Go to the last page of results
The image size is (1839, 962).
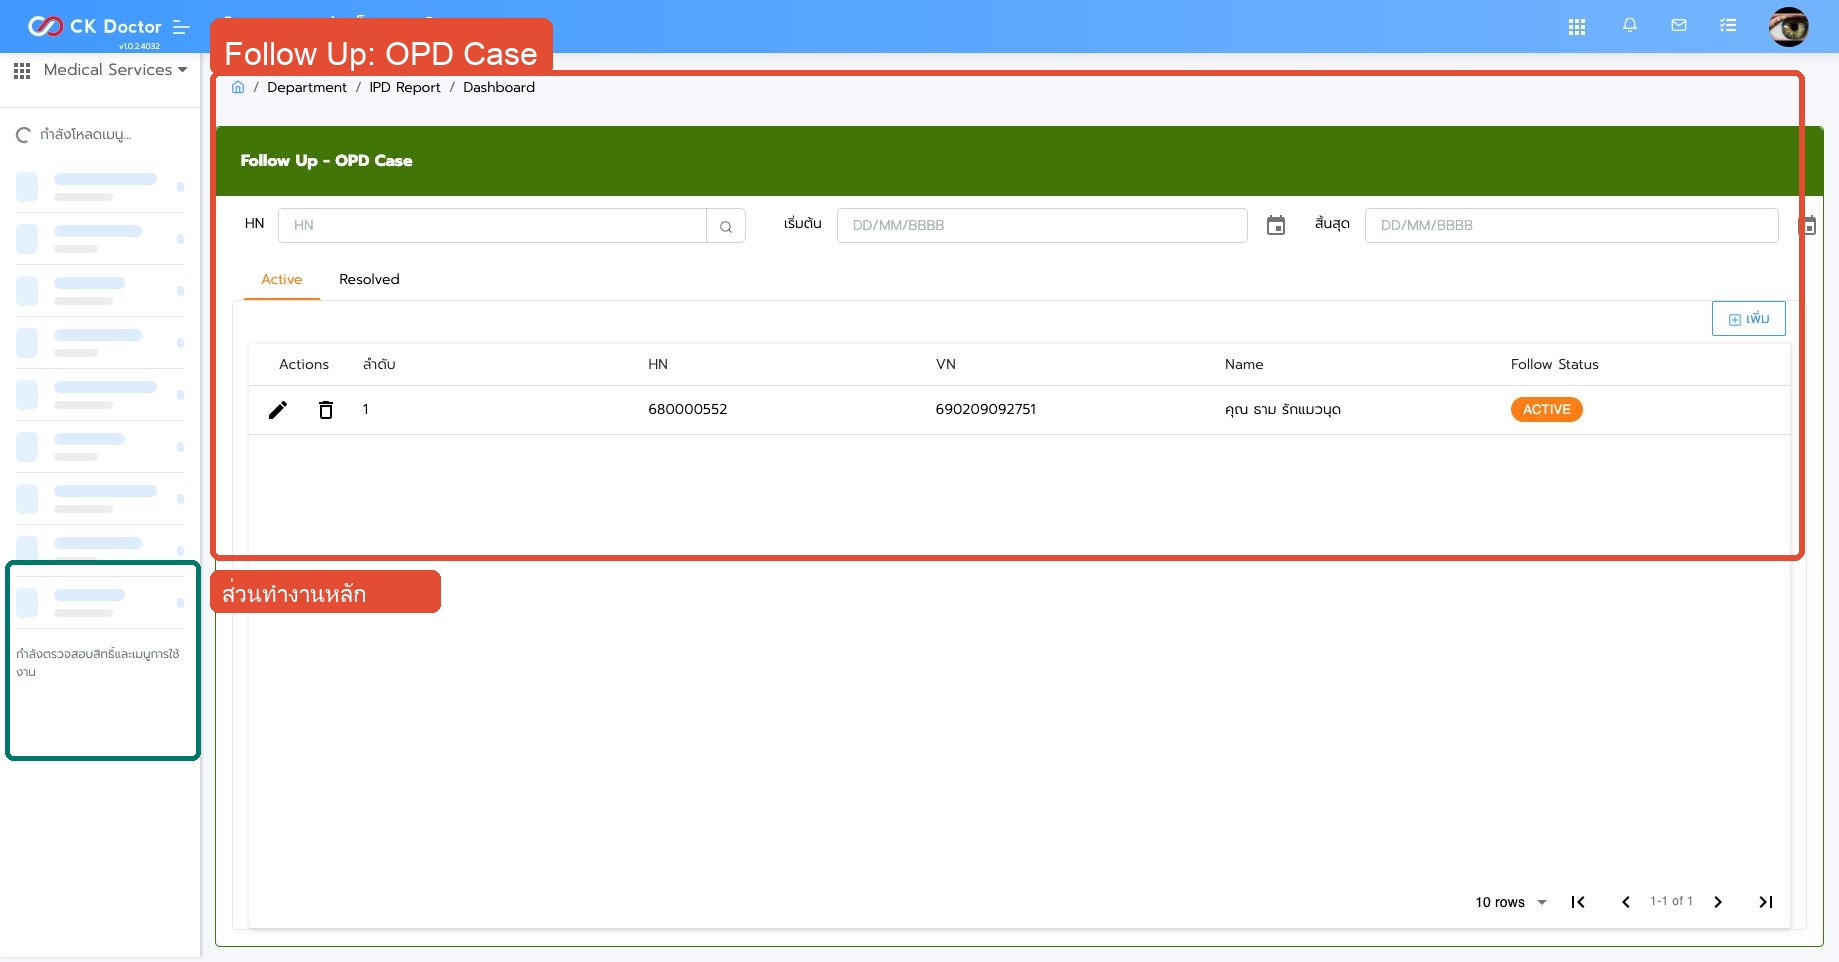coord(1766,902)
